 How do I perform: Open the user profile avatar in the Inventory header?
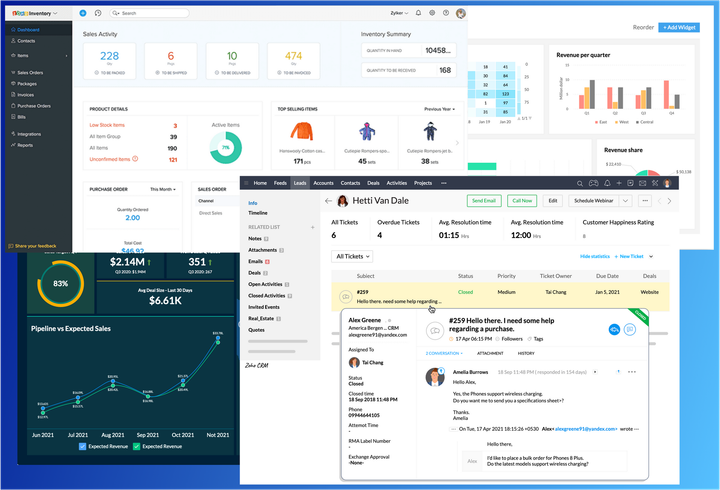[x=461, y=13]
